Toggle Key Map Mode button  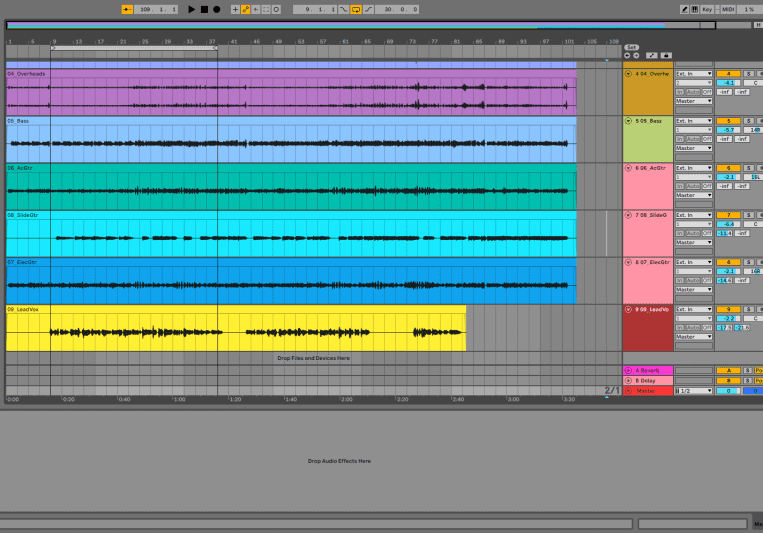707,9
